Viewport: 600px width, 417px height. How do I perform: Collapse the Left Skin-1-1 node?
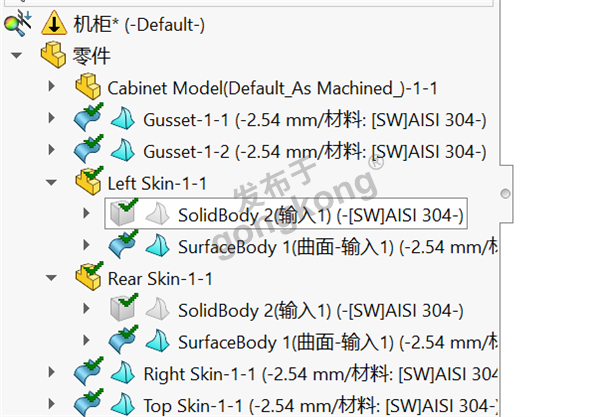pos(52,183)
